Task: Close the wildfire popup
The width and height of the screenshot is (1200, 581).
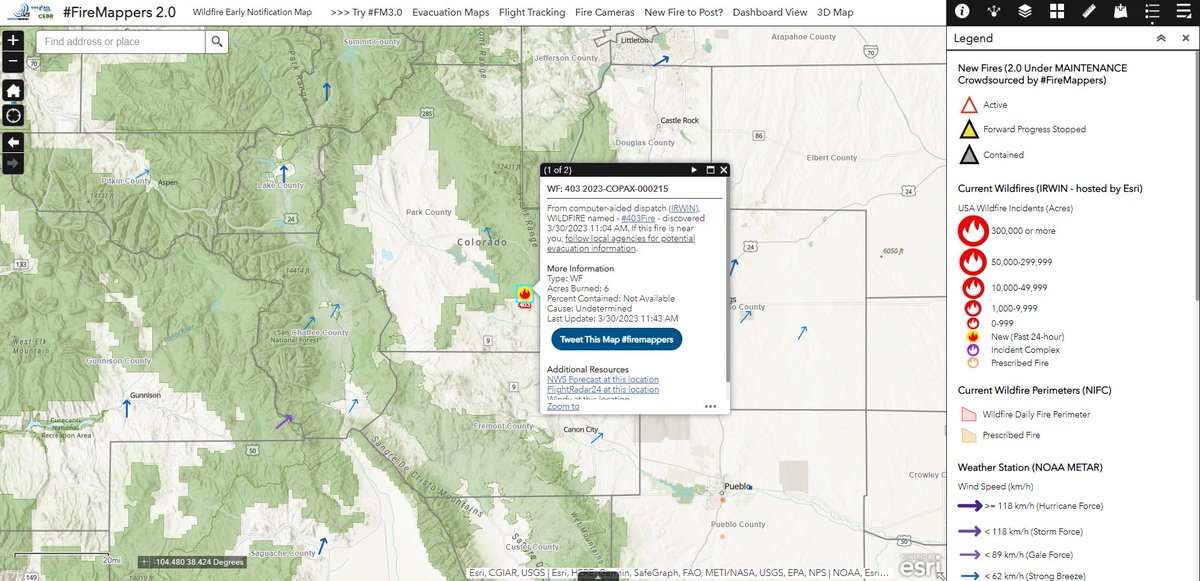Action: pos(723,170)
